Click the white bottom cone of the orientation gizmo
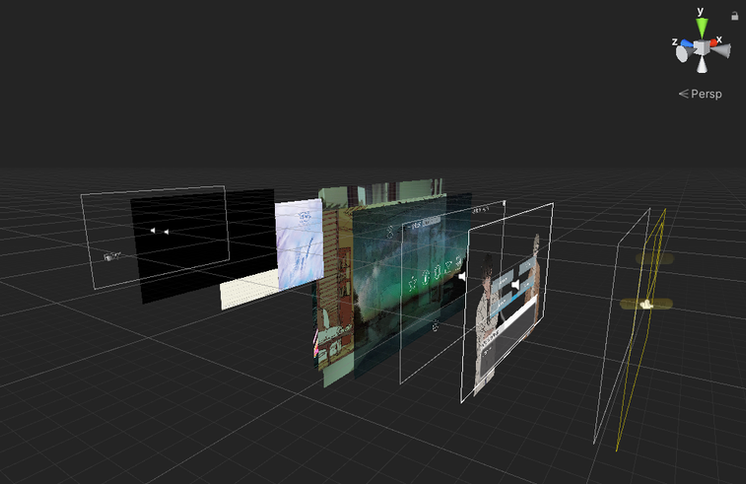This screenshot has height=484, width=746. [x=702, y=65]
